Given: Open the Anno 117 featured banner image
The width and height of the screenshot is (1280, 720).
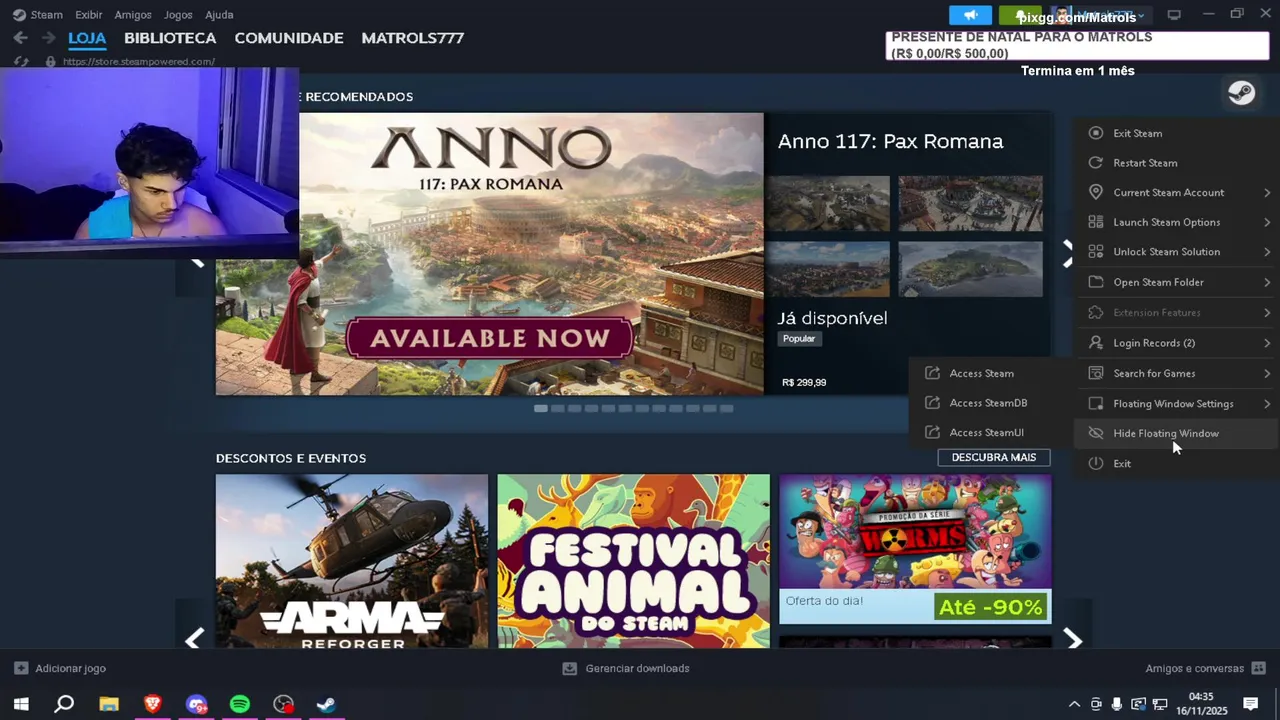Looking at the screenshot, I should click(x=490, y=254).
